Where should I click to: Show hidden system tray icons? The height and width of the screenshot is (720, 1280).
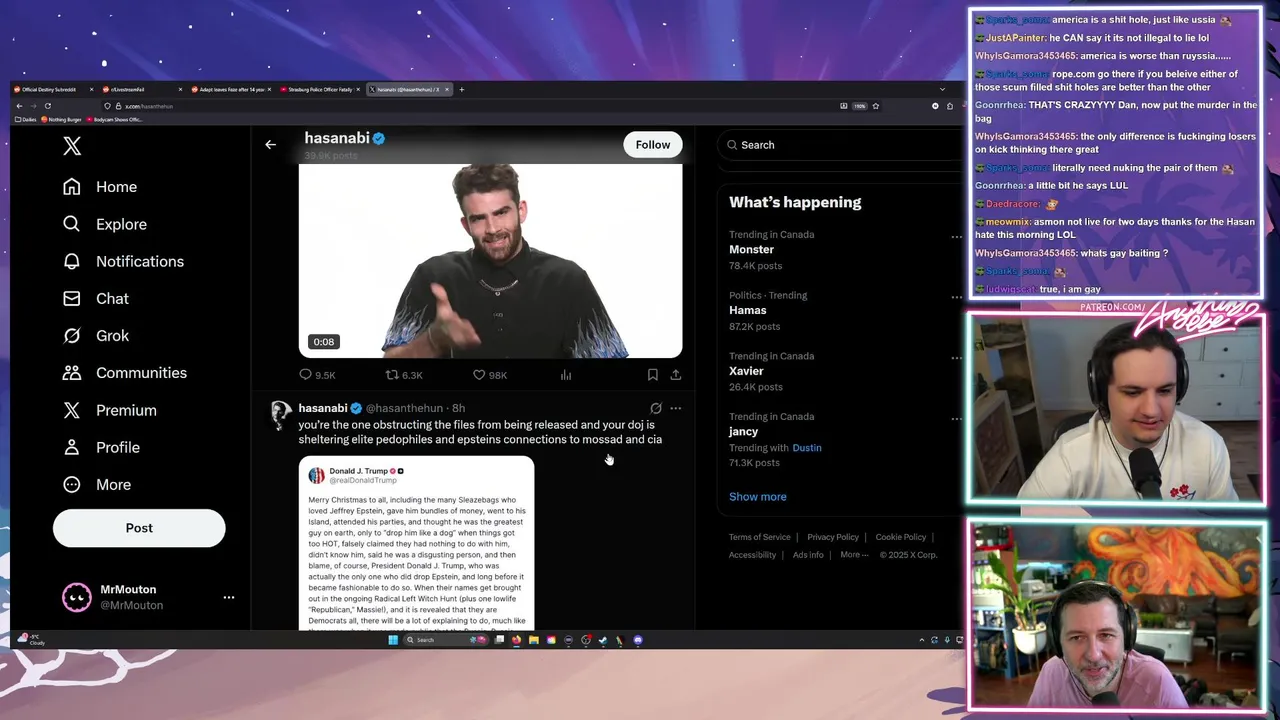pyautogui.click(x=922, y=640)
